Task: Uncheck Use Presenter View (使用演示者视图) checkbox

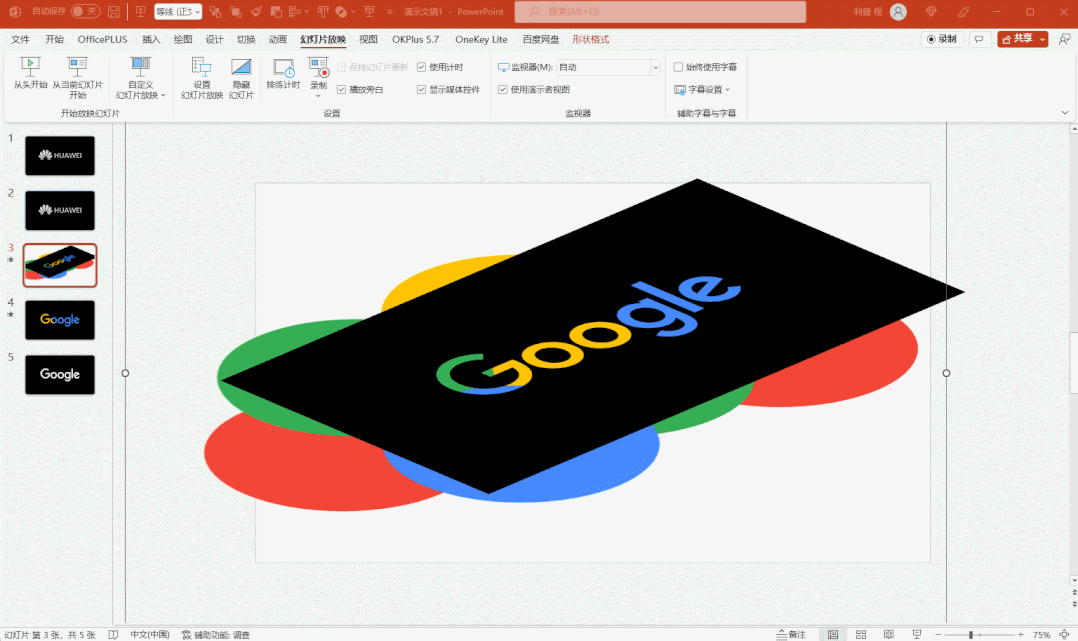Action: 503,89
